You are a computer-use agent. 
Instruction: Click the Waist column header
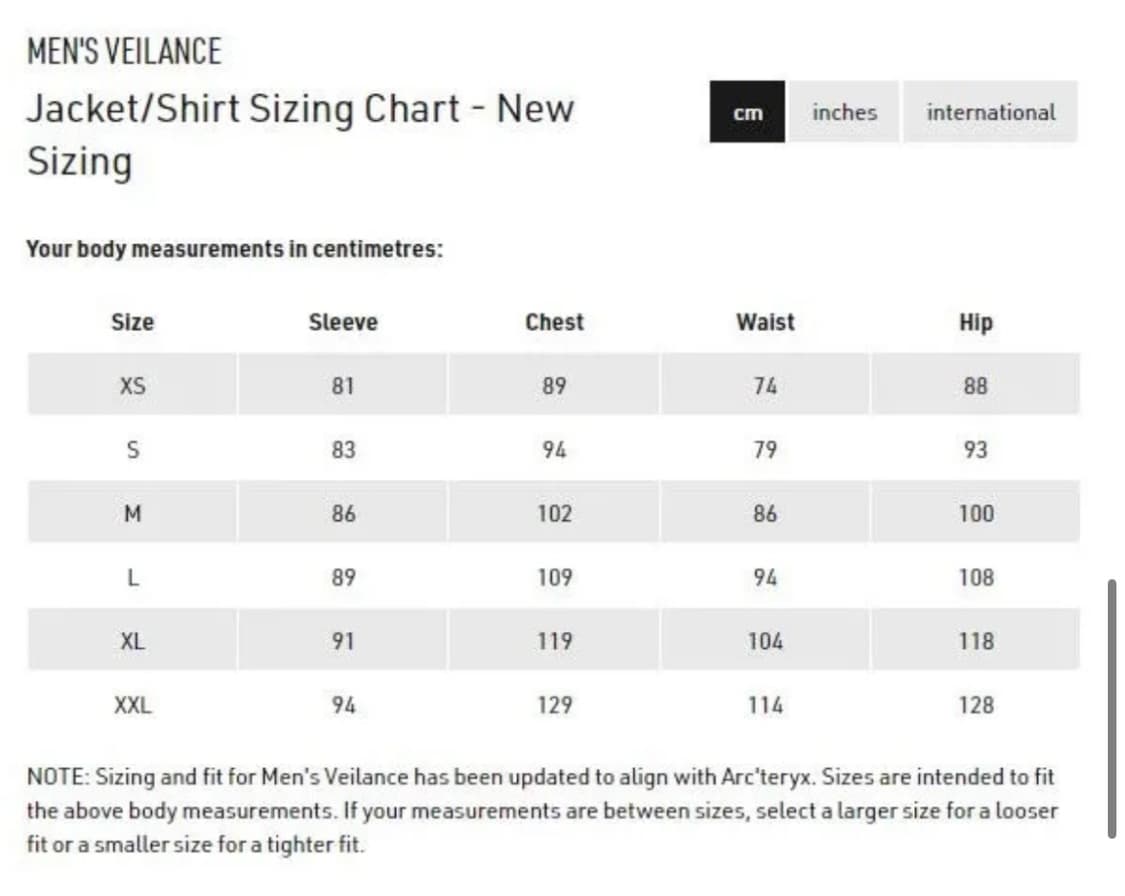[765, 322]
